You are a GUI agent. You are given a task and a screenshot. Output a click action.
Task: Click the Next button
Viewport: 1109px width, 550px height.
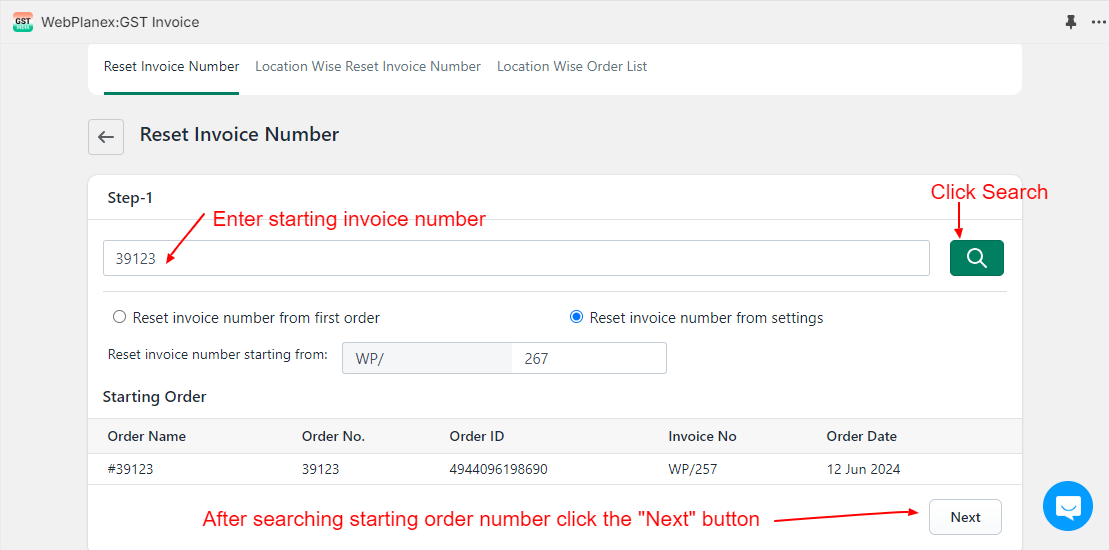click(x=965, y=517)
